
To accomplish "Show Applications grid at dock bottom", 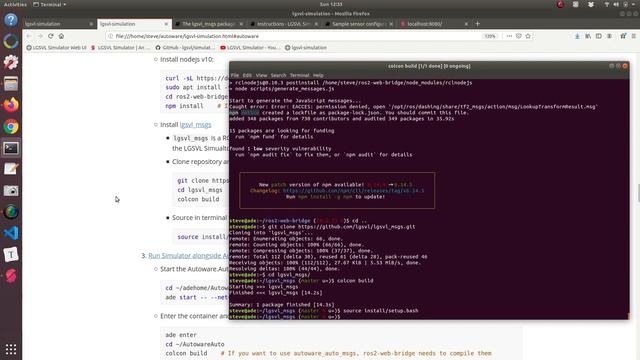I will [x=11, y=349].
